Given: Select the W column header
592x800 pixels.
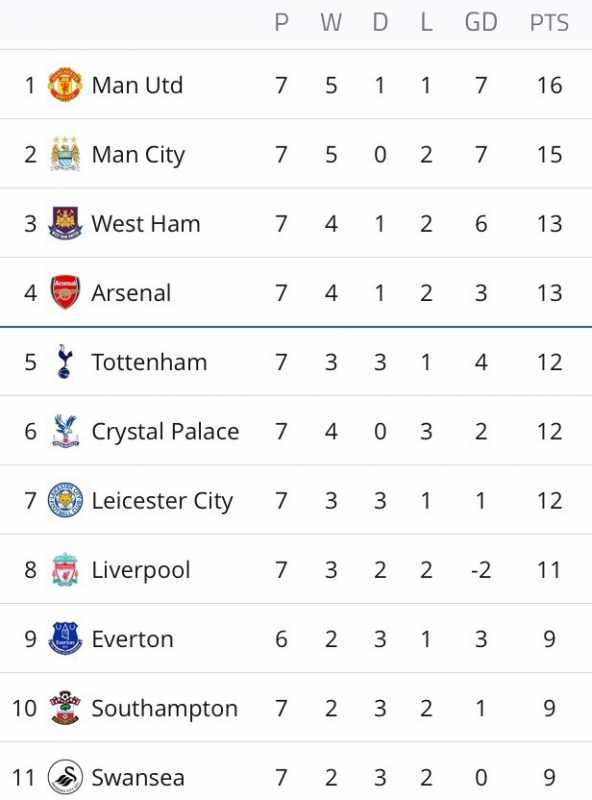Looking at the screenshot, I should pos(331,23).
